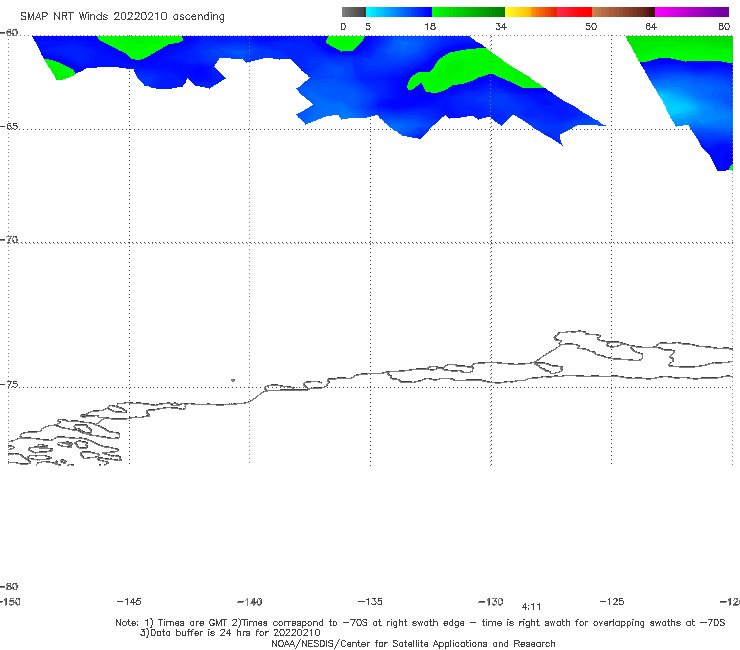Click the longitude label '-140'
Image resolution: width=740 pixels, height=650 pixels.
pos(250,602)
